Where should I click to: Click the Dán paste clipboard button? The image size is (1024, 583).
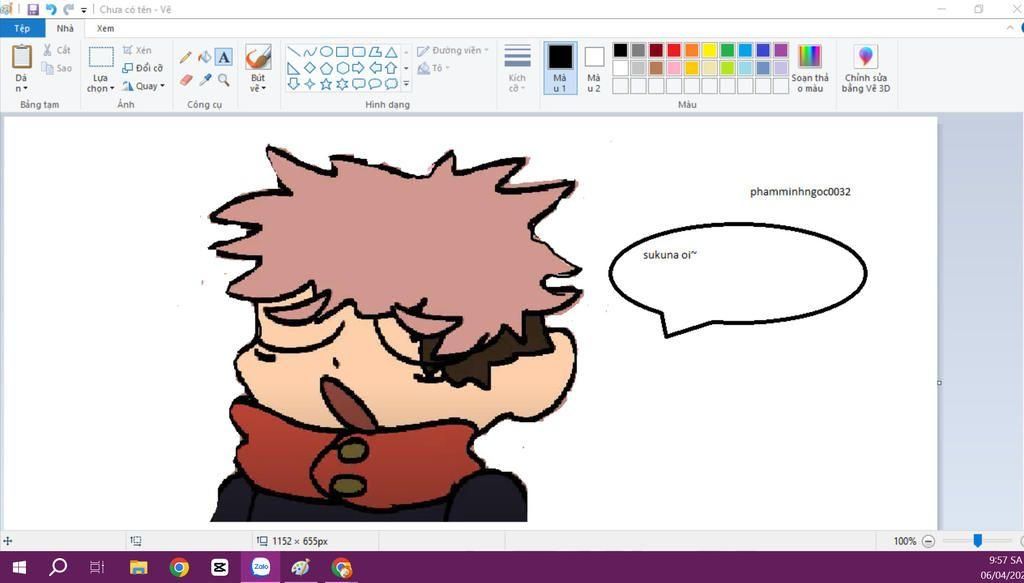pos(22,57)
